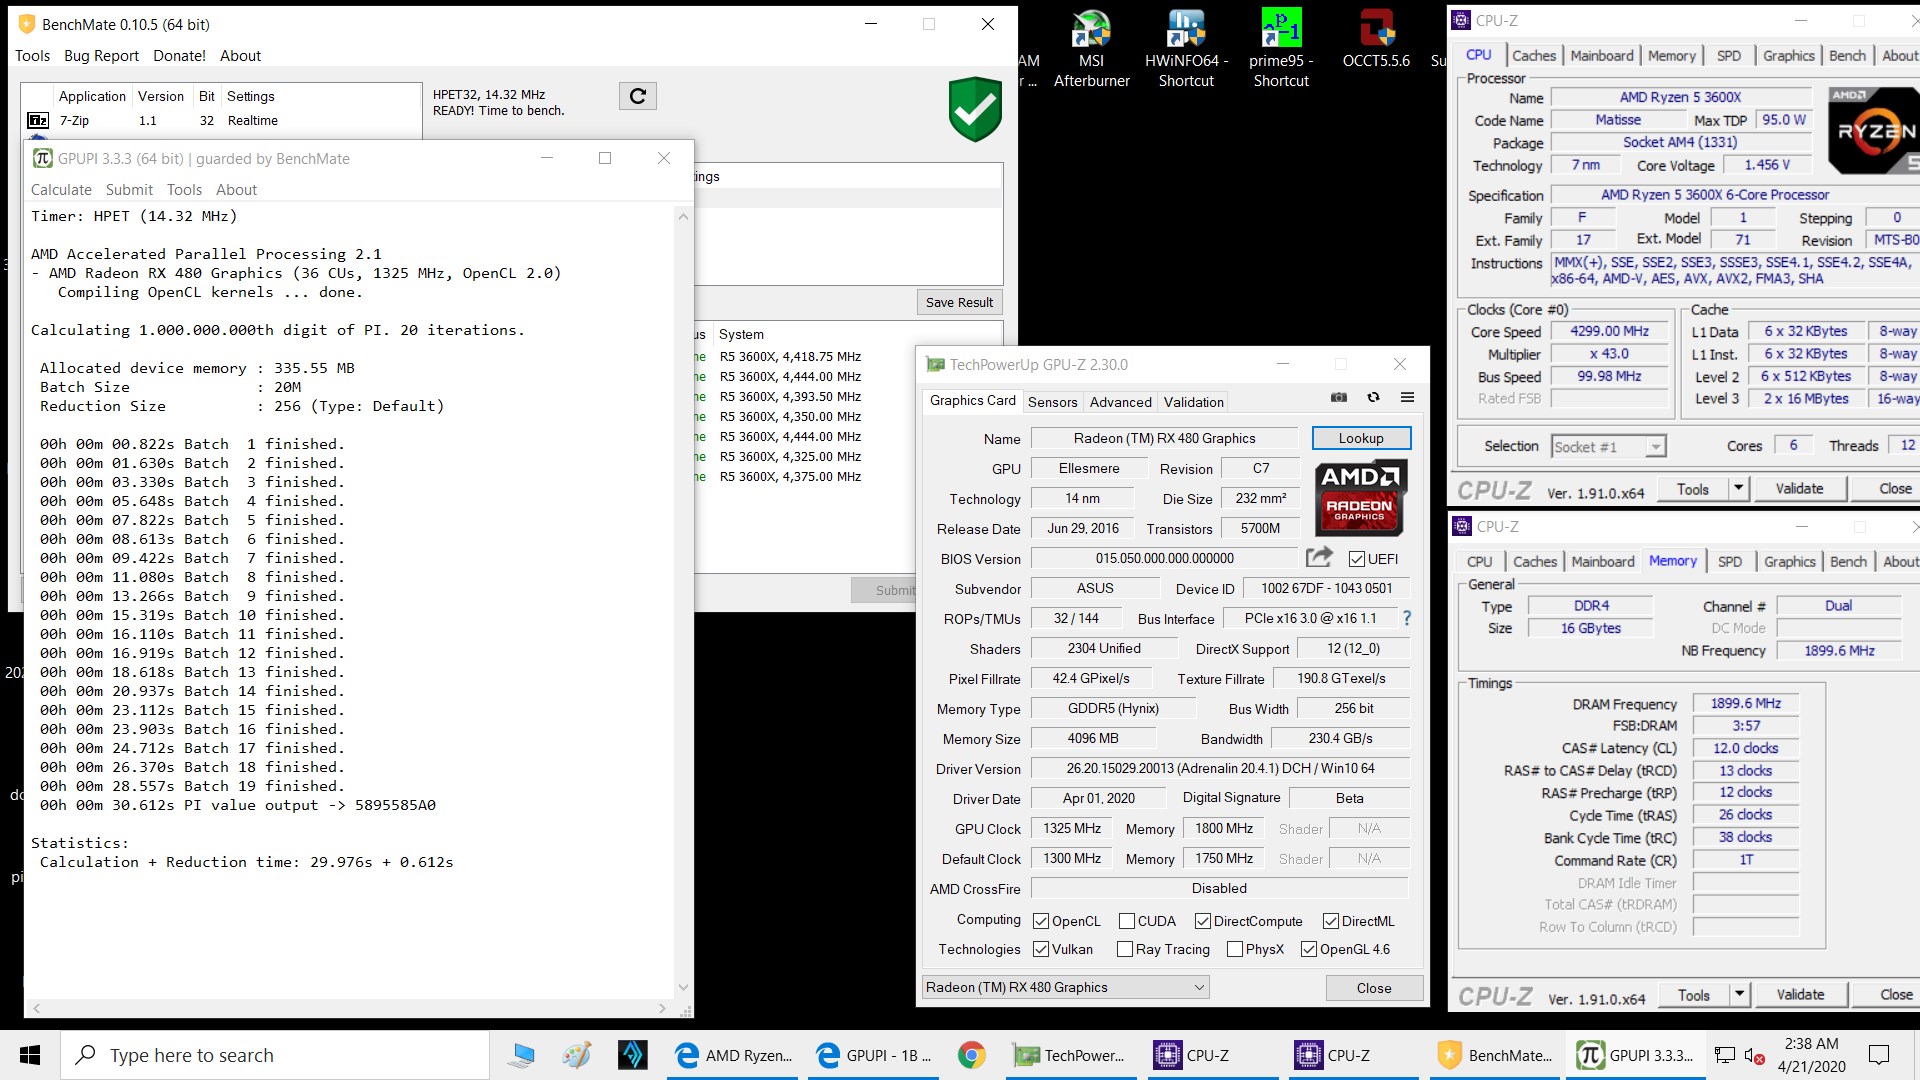The image size is (1920, 1080).
Task: Switch to SPD tab in lower CPU-Z
Action: click(x=1729, y=562)
